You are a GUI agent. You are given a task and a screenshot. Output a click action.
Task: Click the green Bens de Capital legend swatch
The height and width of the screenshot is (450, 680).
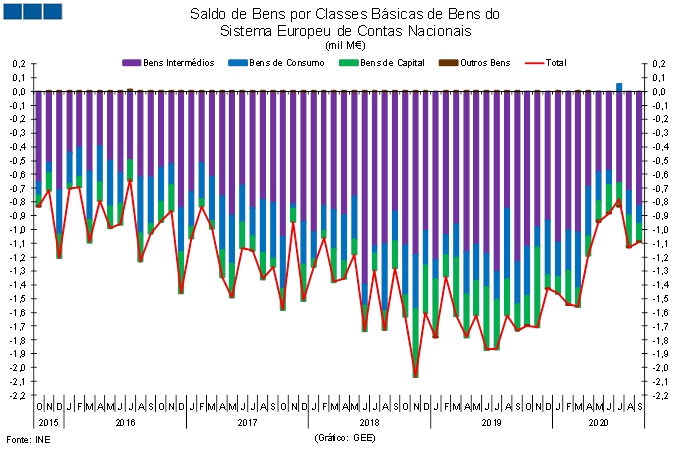click(x=349, y=63)
